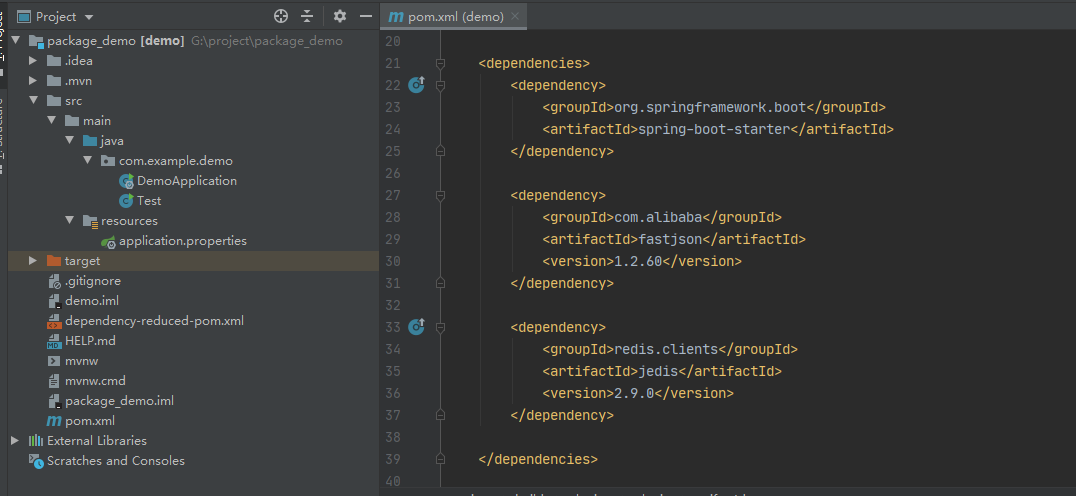Open pom.xml in the project tree
Viewport: 1076px width, 496px height.
89,421
